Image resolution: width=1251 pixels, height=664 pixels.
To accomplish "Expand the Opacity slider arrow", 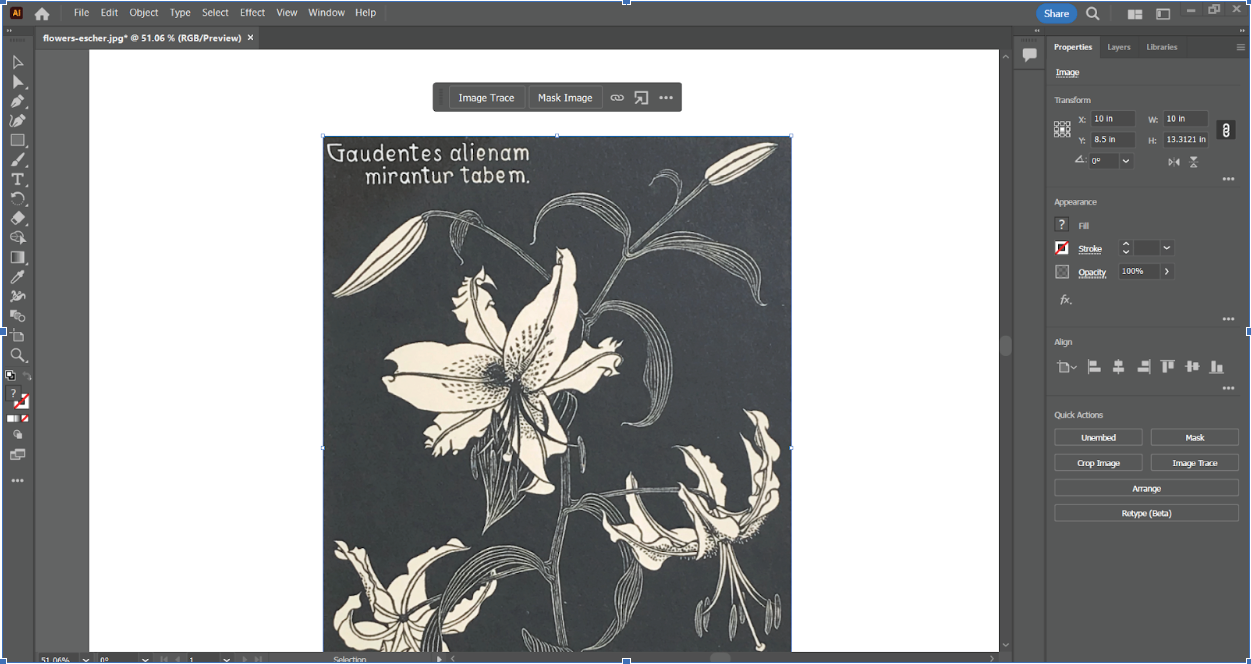I will pos(1166,272).
